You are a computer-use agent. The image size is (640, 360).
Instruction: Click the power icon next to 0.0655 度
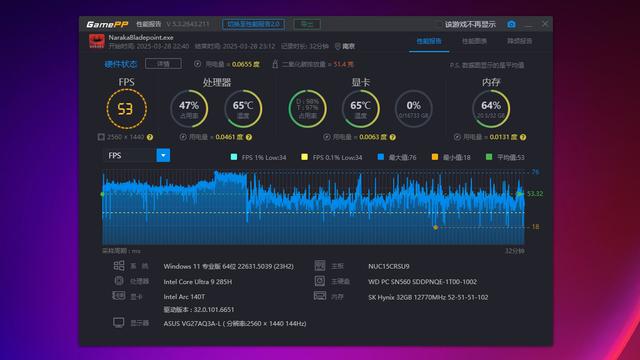pos(198,64)
